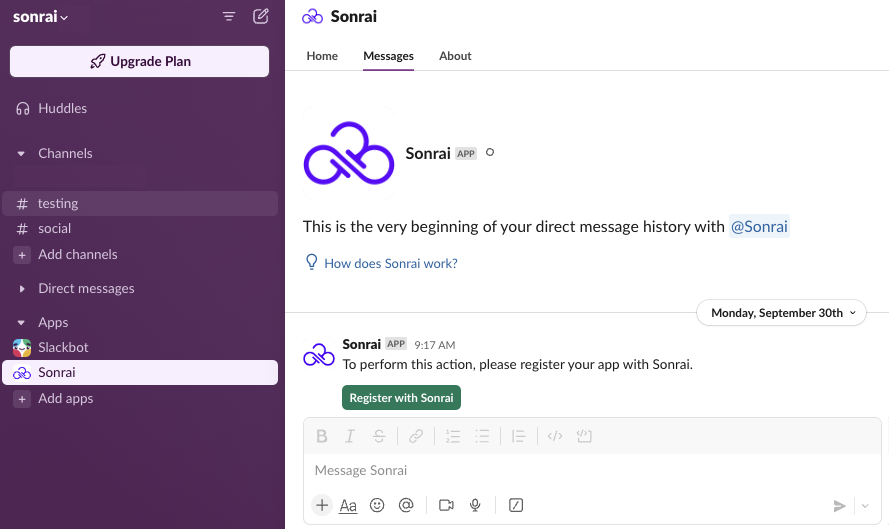
Task: Click the Sonrai status circle indicator
Action: 490,153
